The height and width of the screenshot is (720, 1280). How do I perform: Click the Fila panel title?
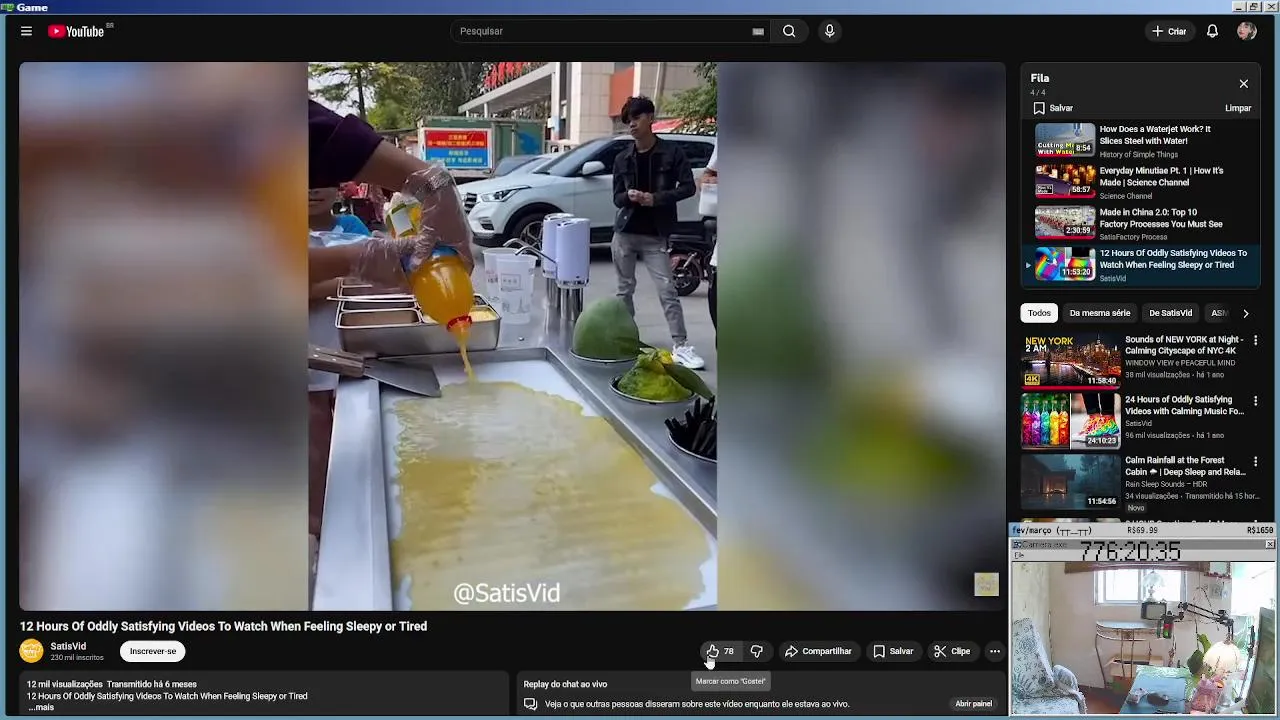[x=1040, y=78]
